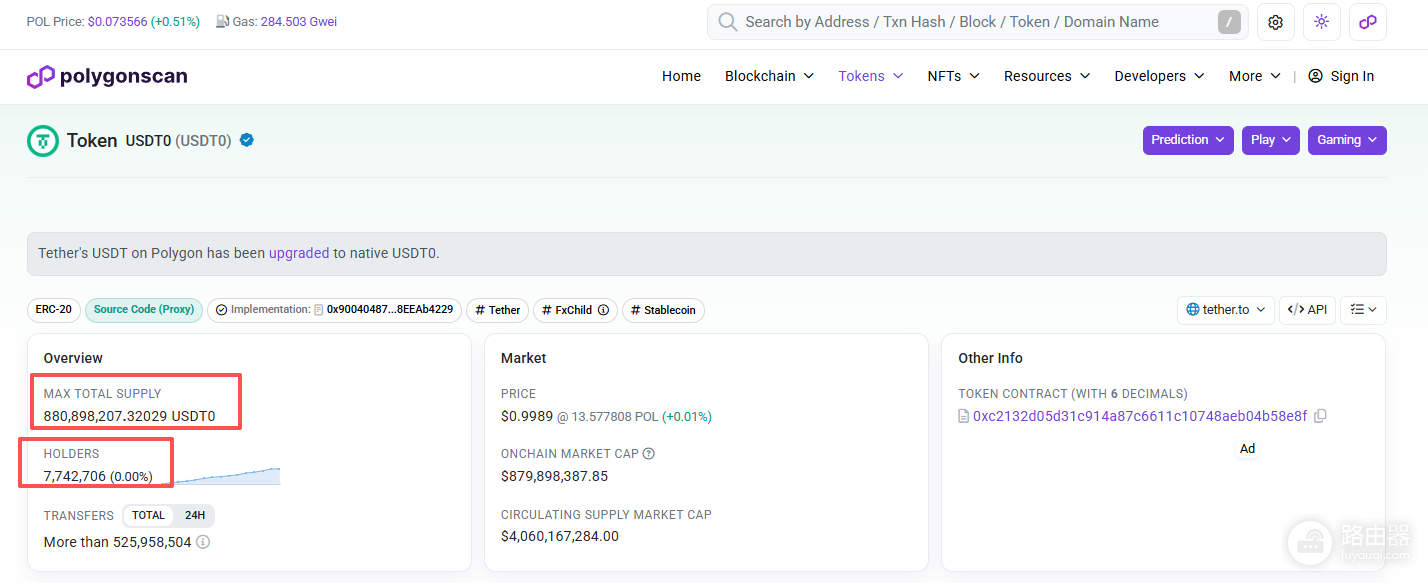Click the FxChild hashtag label
The height and width of the screenshot is (583, 1428).
coord(575,310)
